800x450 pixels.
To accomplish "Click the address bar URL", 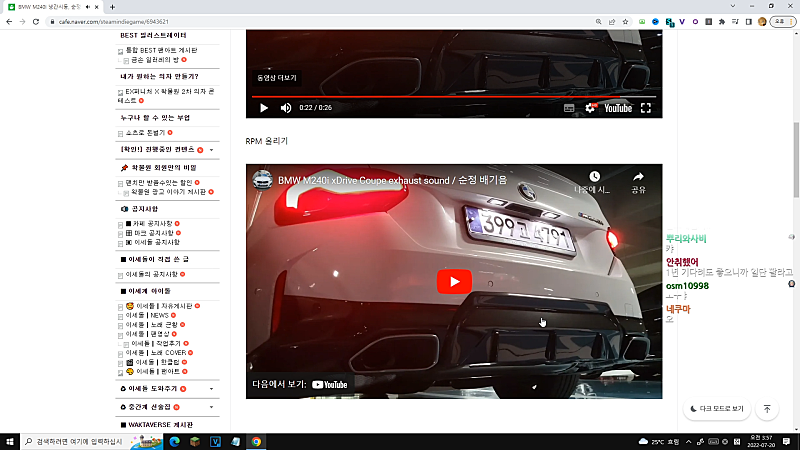I will 113,22.
